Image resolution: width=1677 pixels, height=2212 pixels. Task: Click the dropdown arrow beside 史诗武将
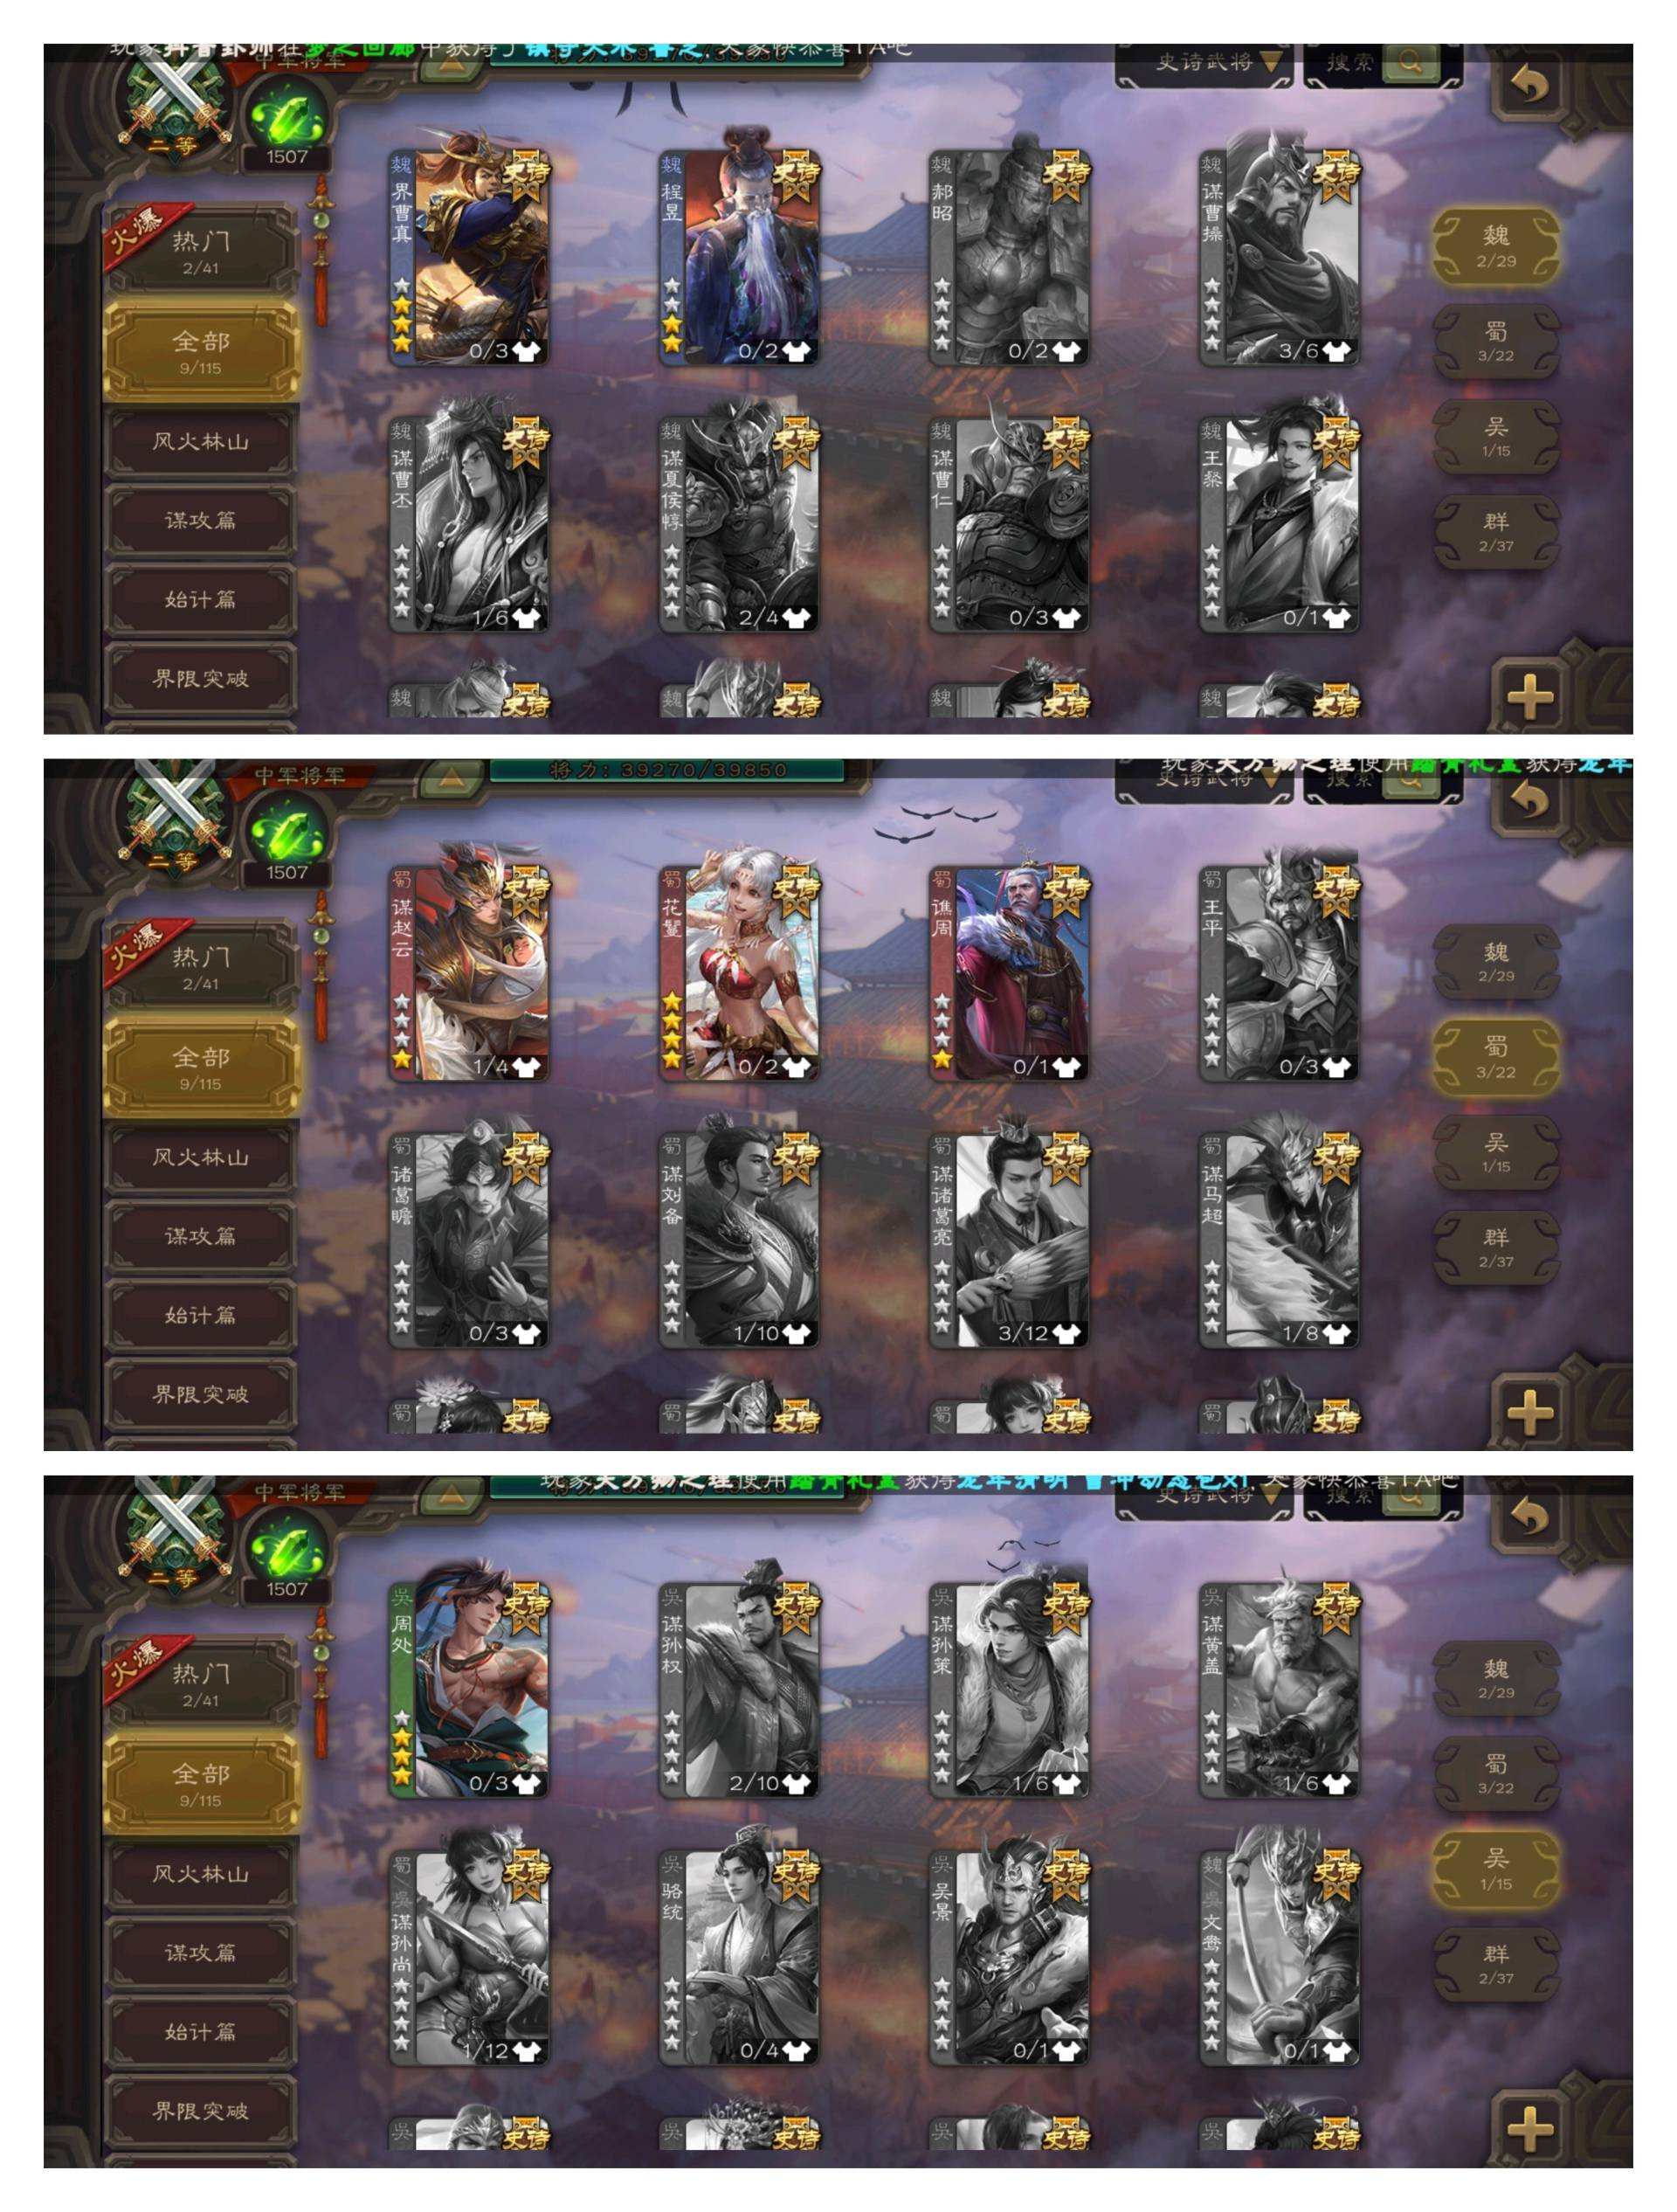1270,63
